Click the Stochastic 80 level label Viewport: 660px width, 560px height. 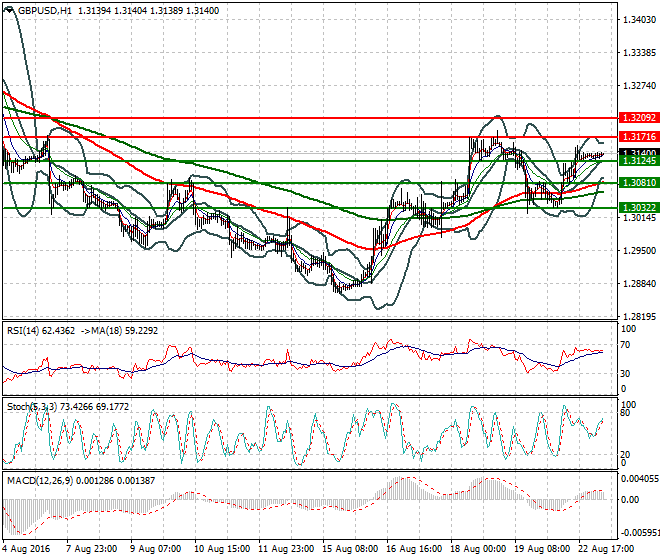pyautogui.click(x=626, y=413)
